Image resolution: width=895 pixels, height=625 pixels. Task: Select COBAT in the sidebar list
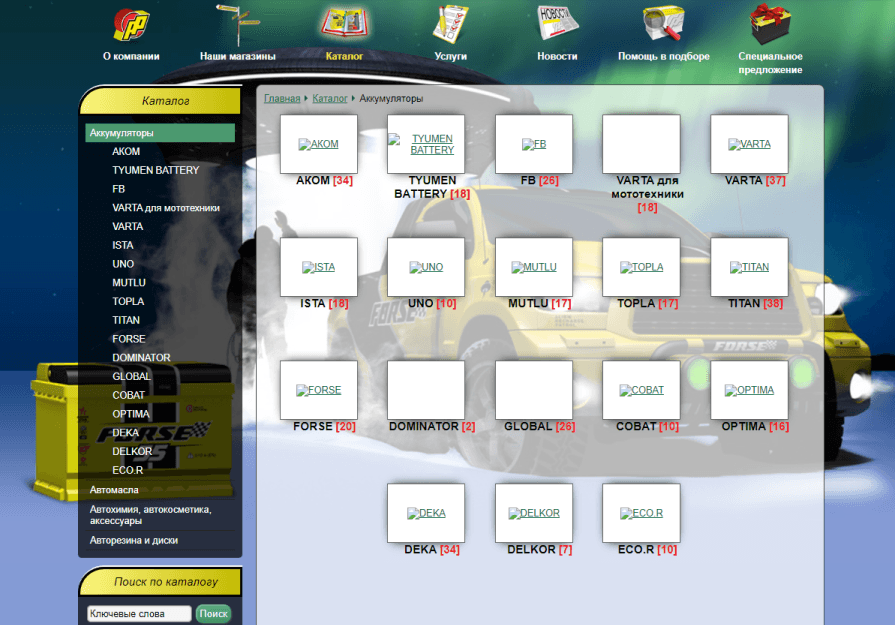[x=128, y=395]
